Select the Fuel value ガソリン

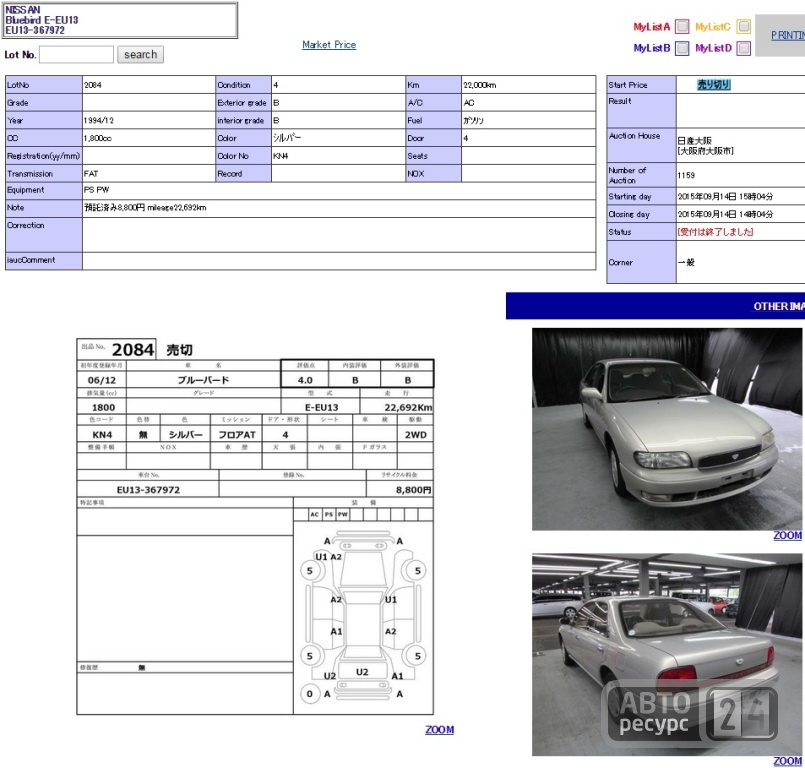pyautogui.click(x=473, y=121)
